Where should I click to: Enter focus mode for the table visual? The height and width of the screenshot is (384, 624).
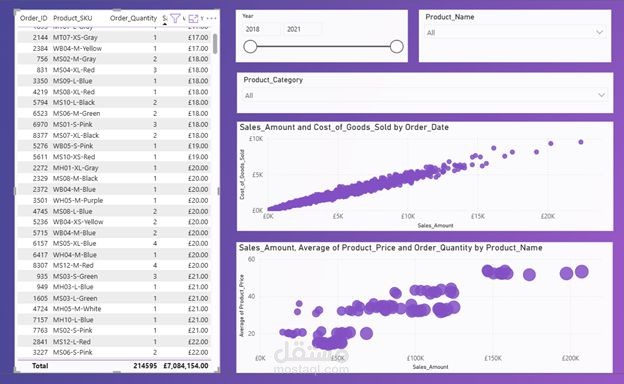(193, 18)
